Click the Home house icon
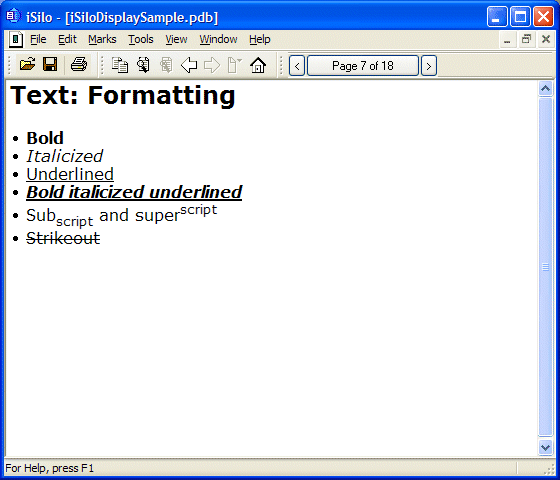The height and width of the screenshot is (480, 560). click(x=258, y=65)
